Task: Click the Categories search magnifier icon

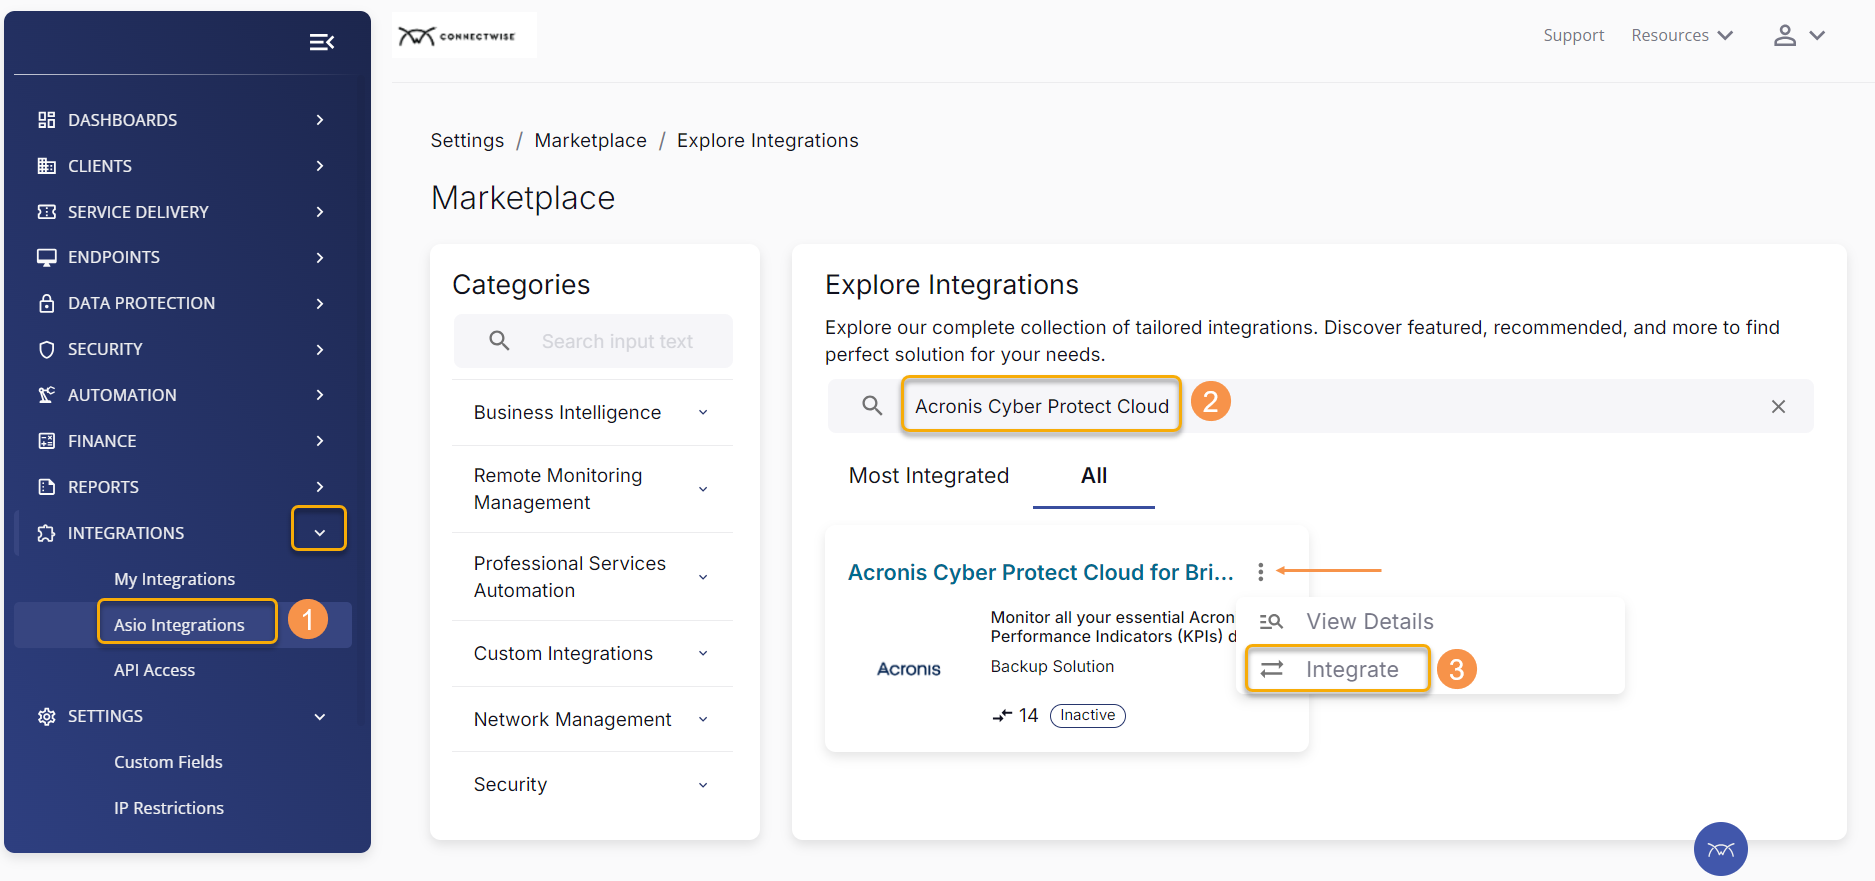Action: [499, 341]
